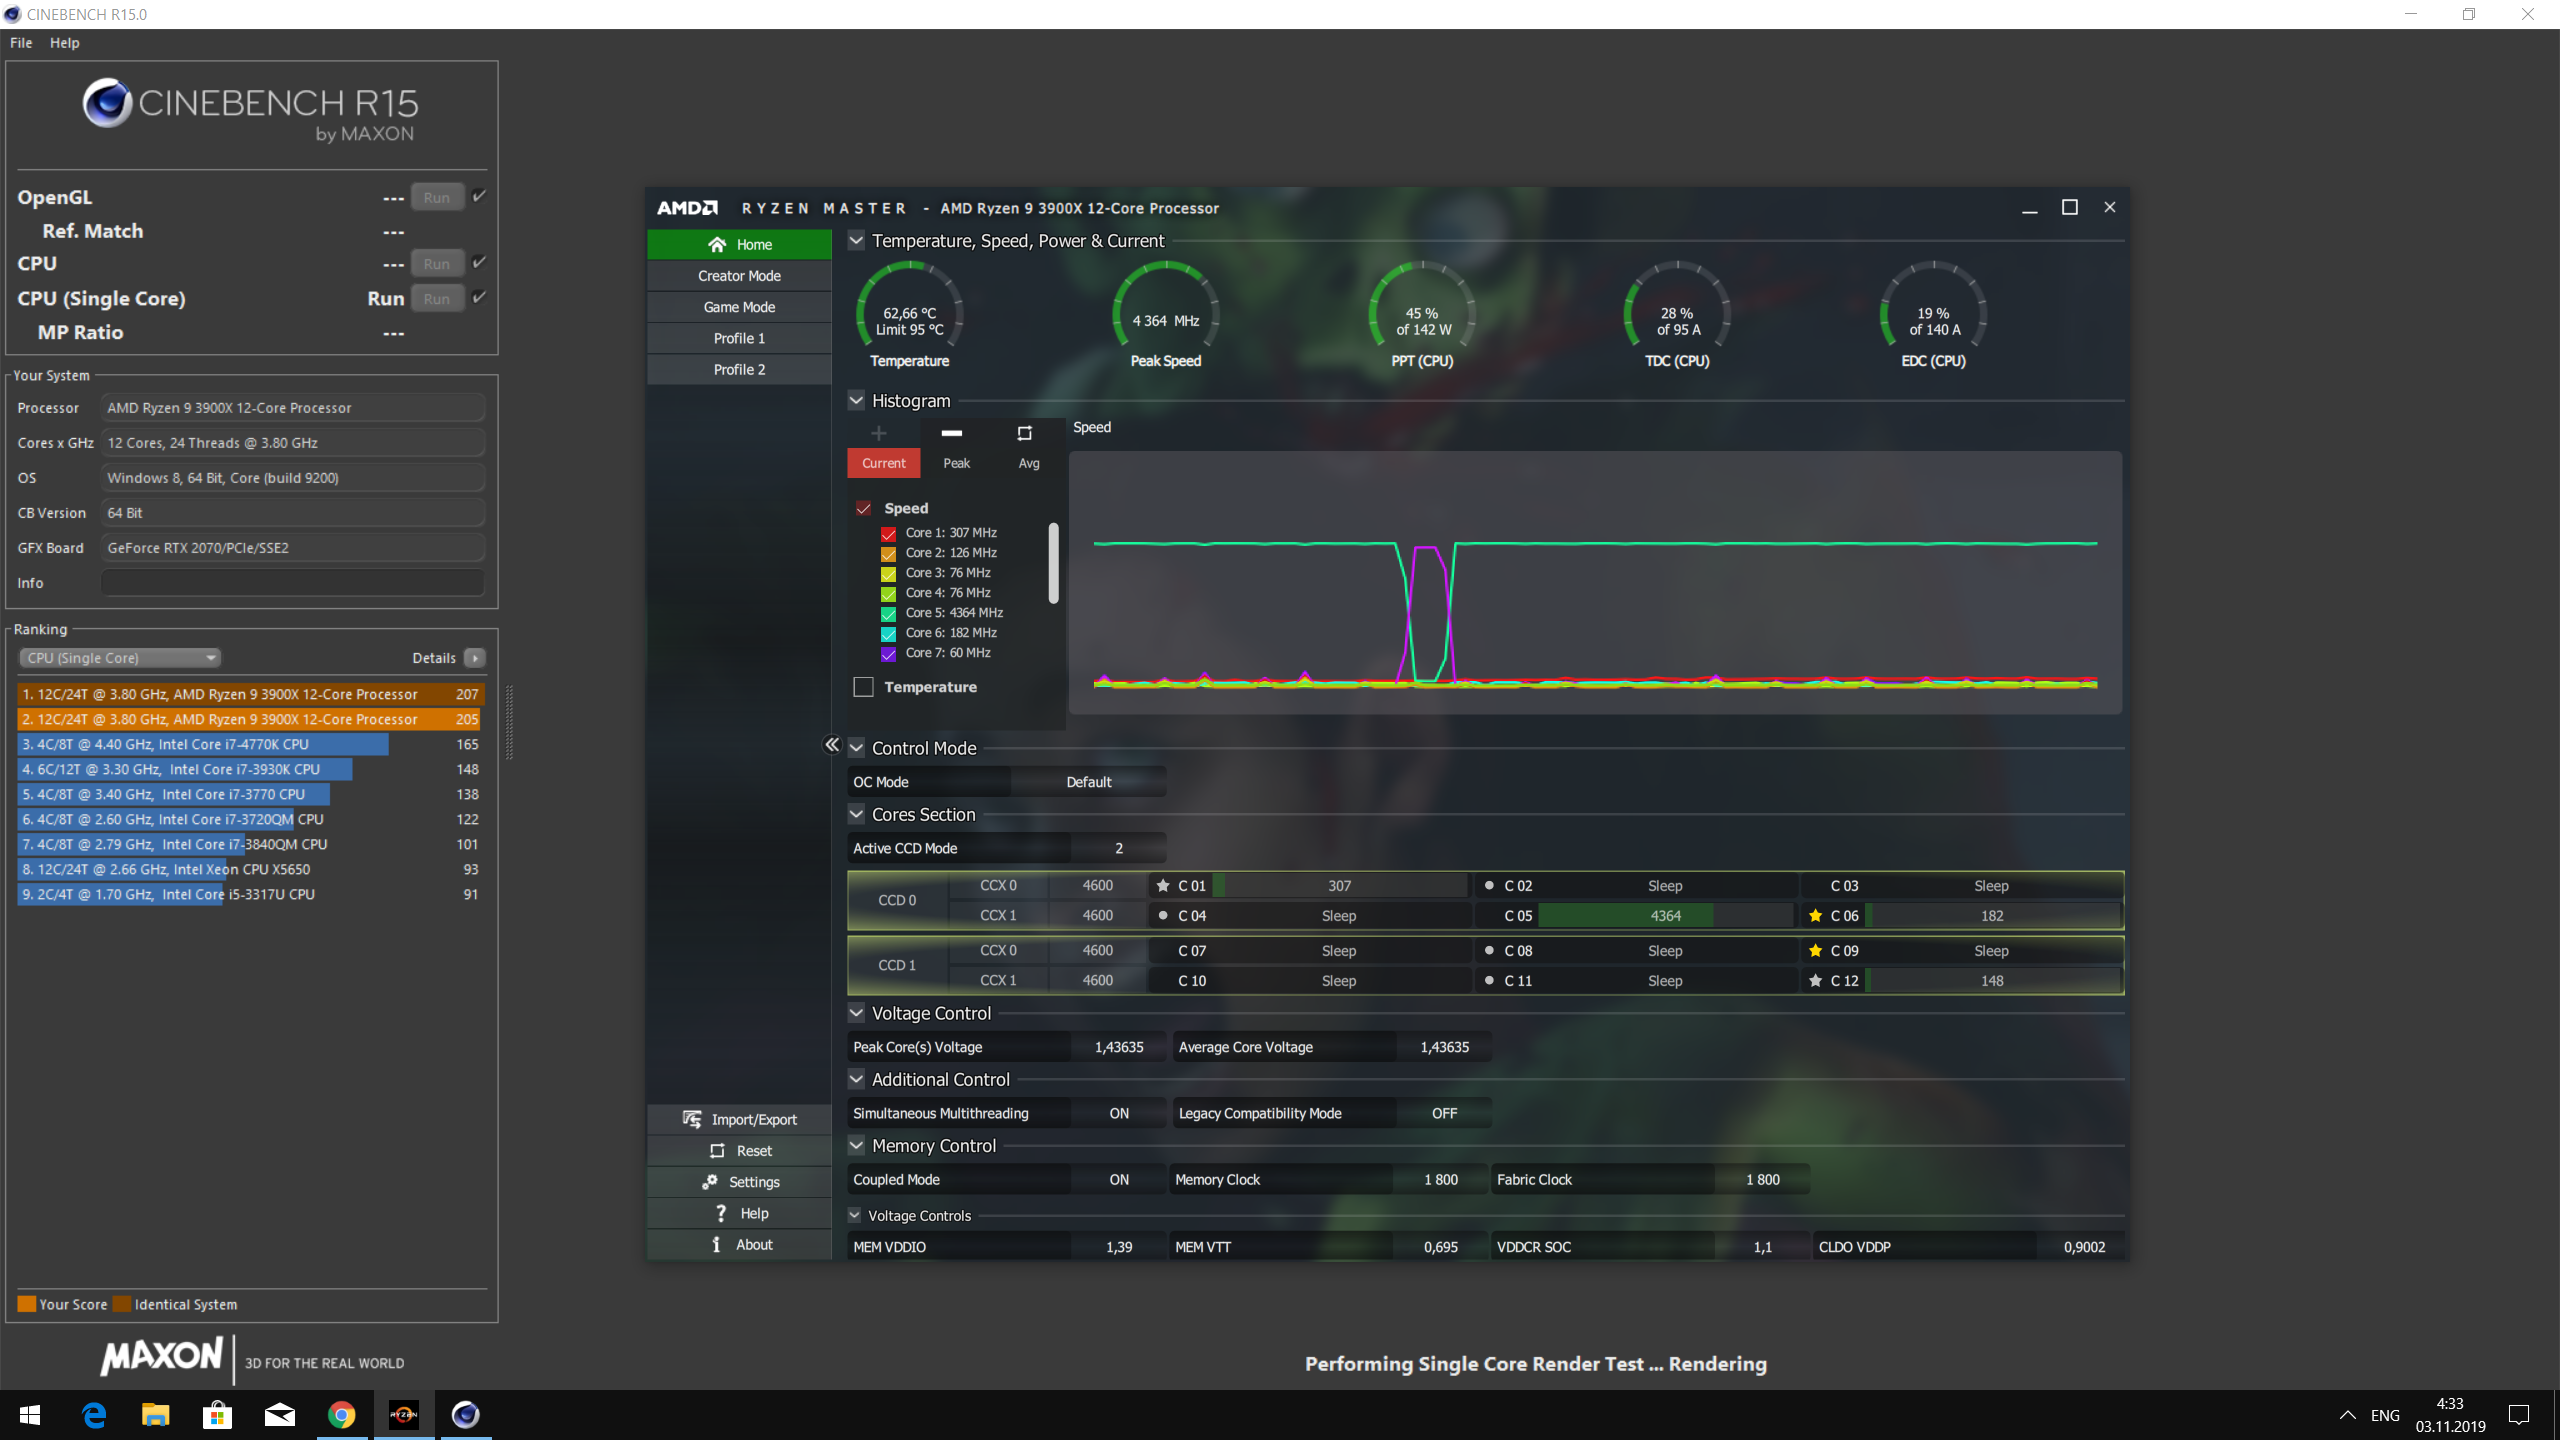Enable the Temperature histogram checkbox

click(864, 687)
